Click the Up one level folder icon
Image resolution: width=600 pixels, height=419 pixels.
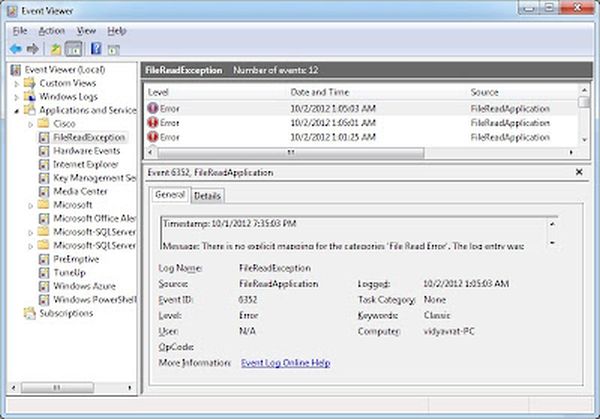coord(56,49)
